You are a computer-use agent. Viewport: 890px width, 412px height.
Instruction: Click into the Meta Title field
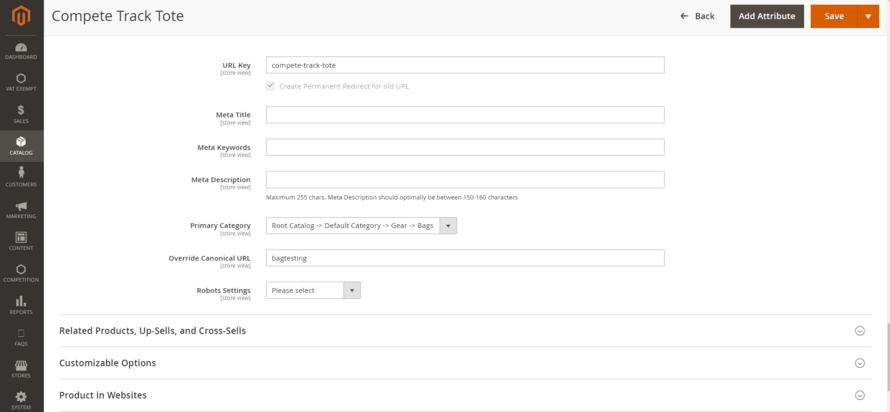click(x=465, y=115)
